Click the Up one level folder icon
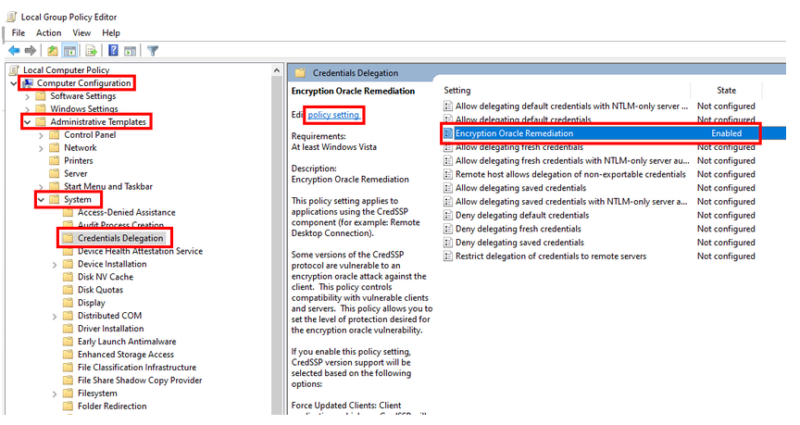 [53, 51]
